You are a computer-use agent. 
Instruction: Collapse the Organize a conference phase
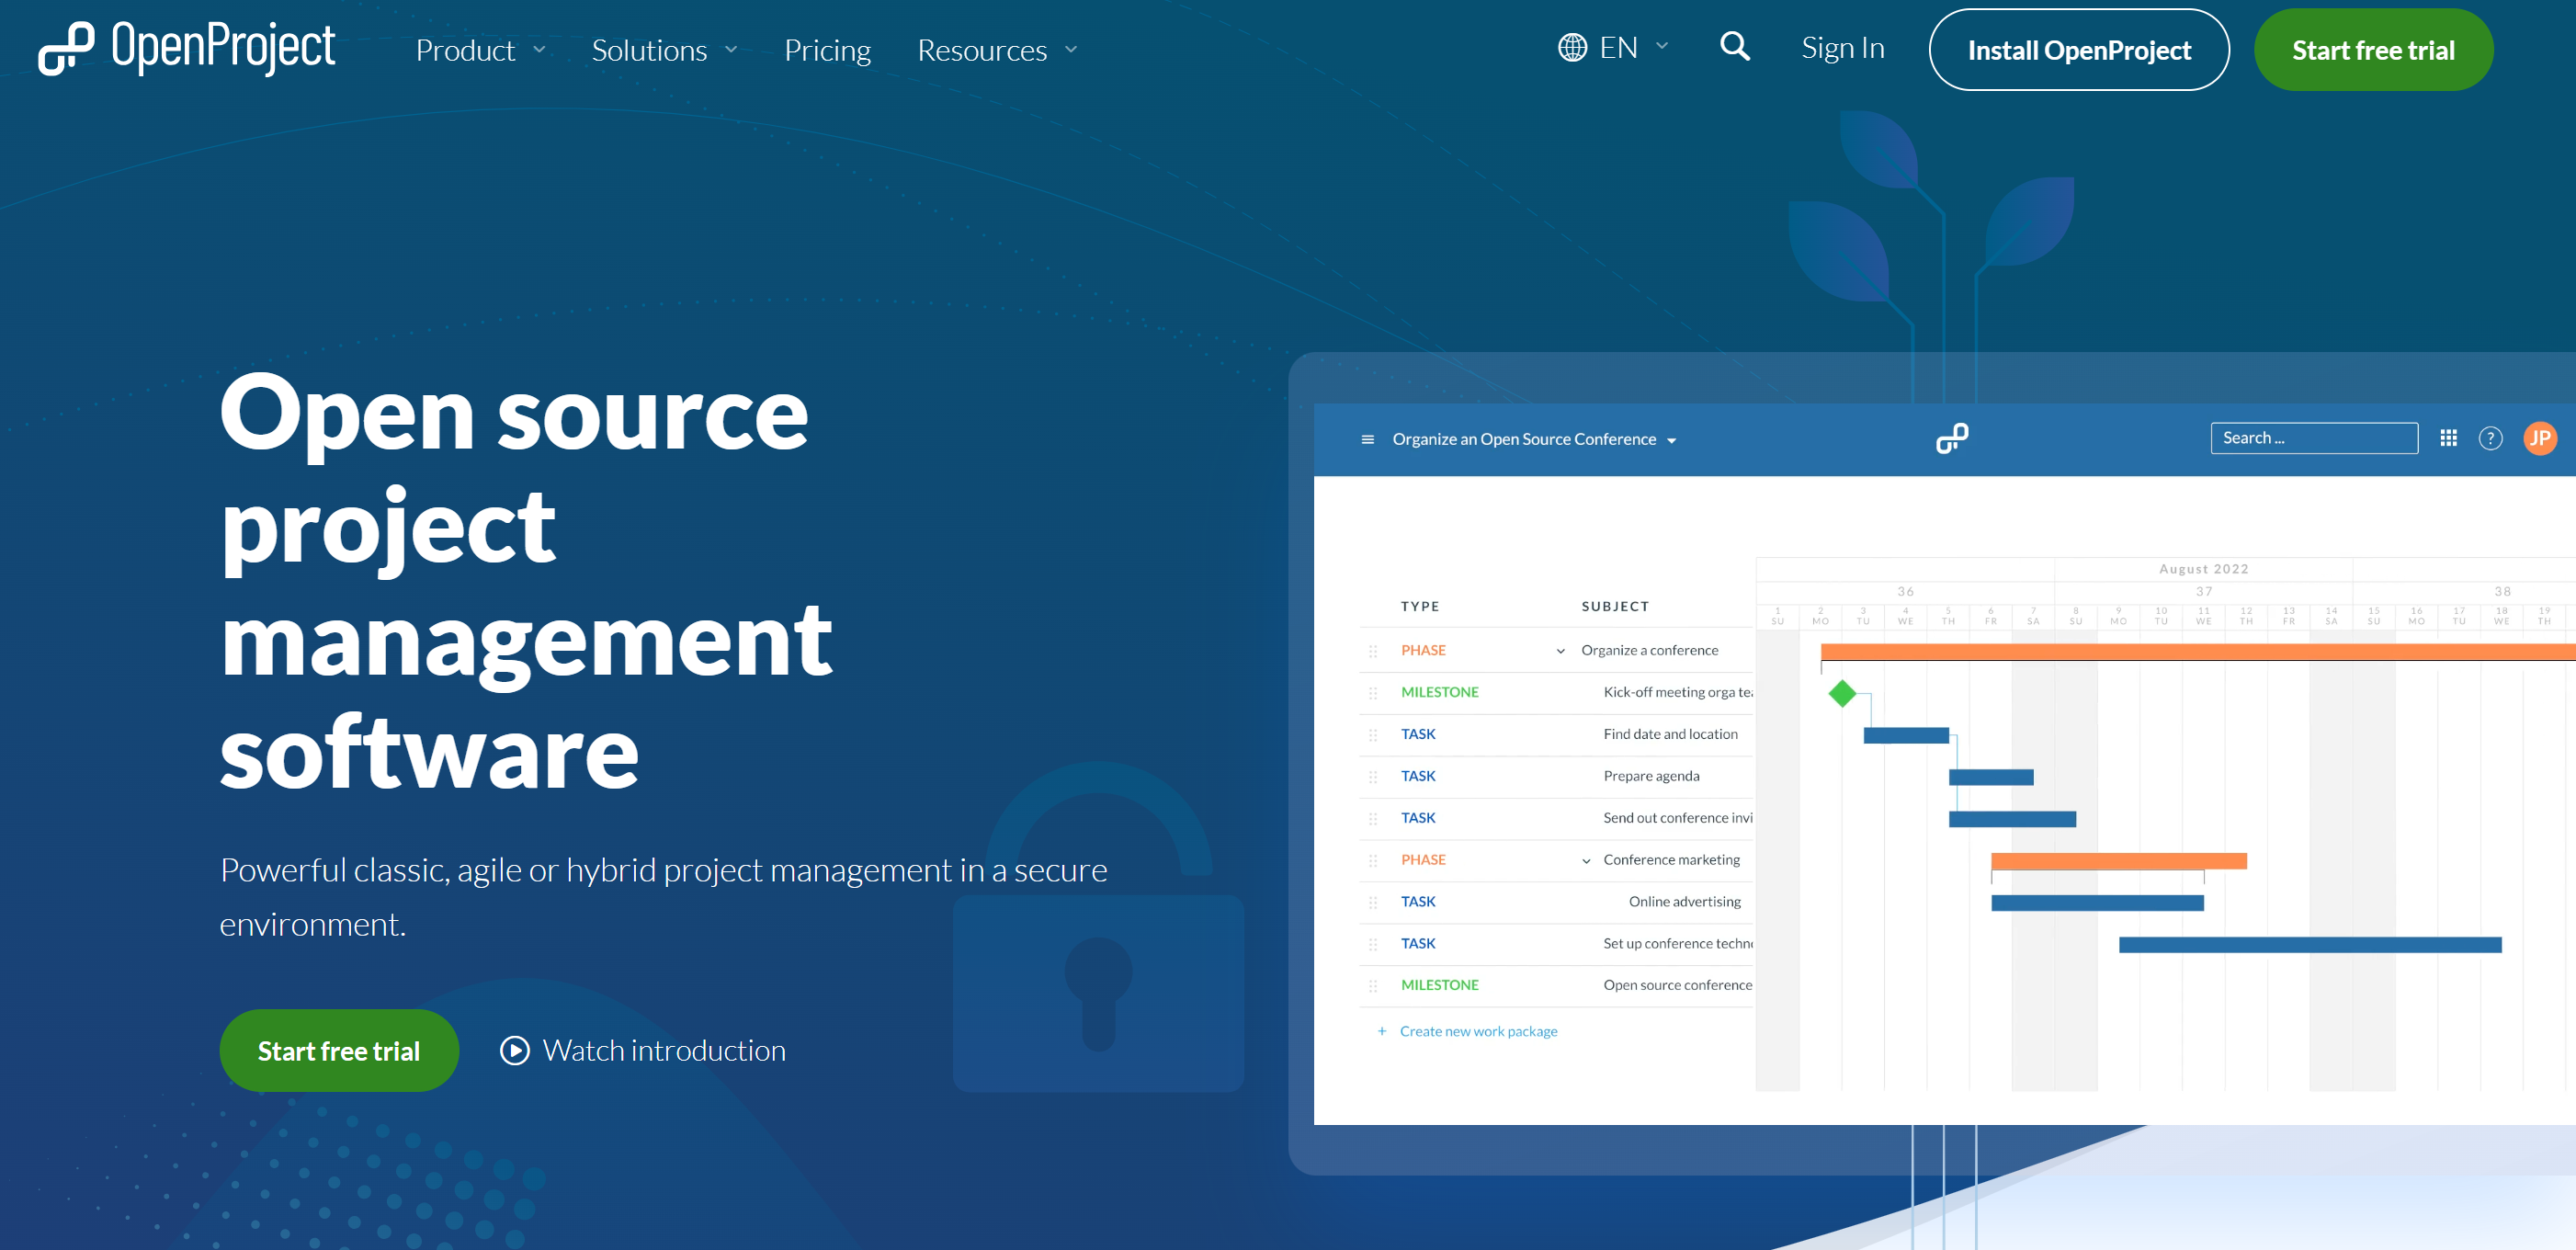(x=1560, y=651)
